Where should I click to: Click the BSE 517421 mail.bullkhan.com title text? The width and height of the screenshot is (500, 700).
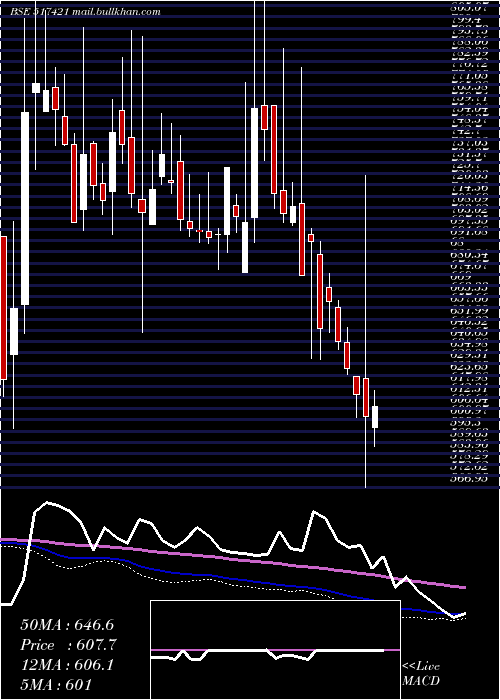[x=85, y=12]
